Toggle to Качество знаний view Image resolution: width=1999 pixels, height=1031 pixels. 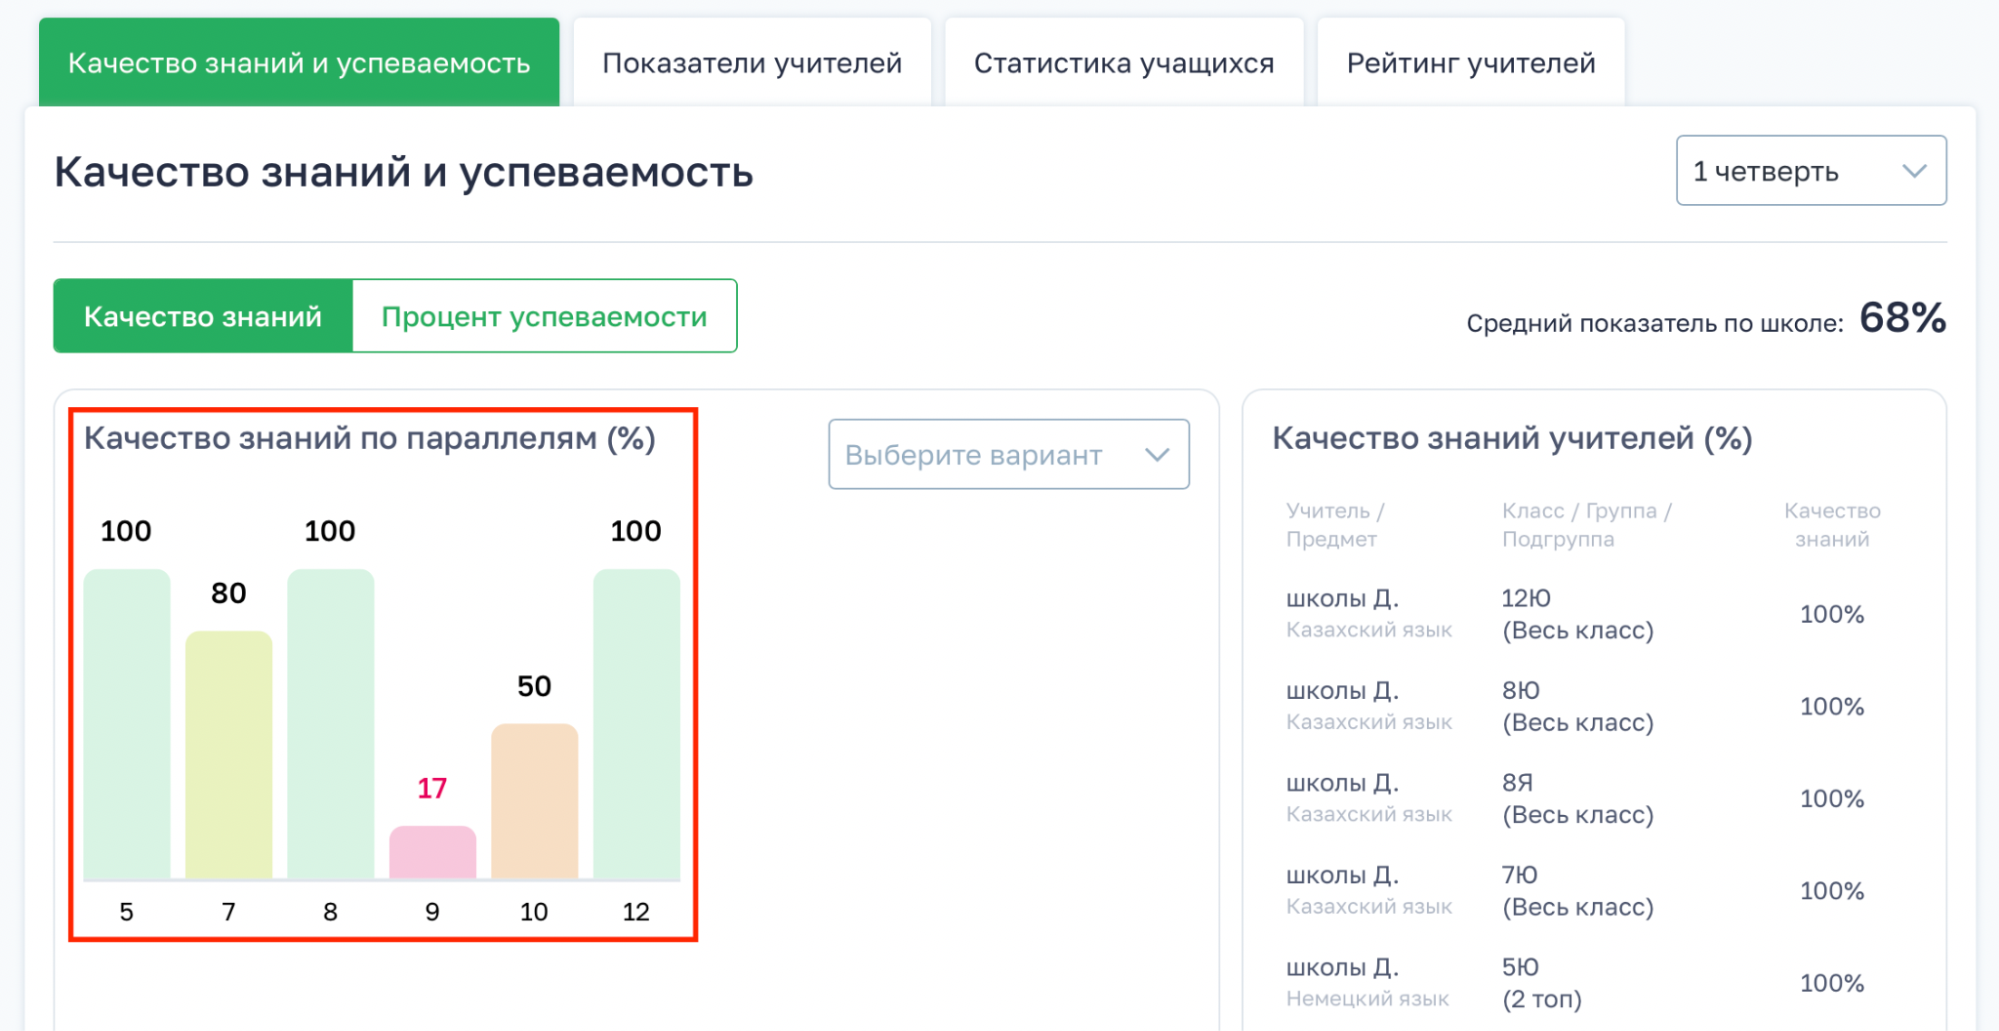tap(203, 317)
